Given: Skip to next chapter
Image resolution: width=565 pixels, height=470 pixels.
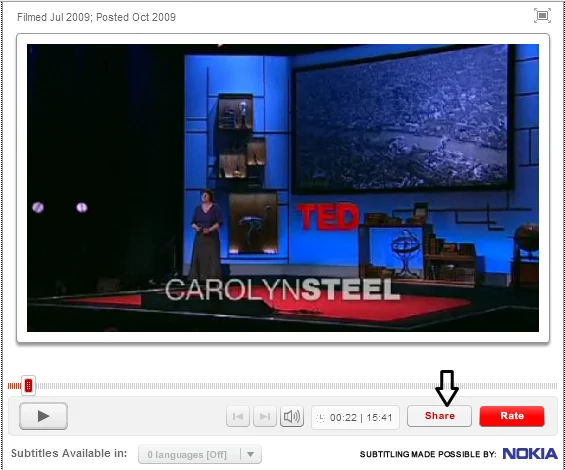Looking at the screenshot, I should (265, 417).
